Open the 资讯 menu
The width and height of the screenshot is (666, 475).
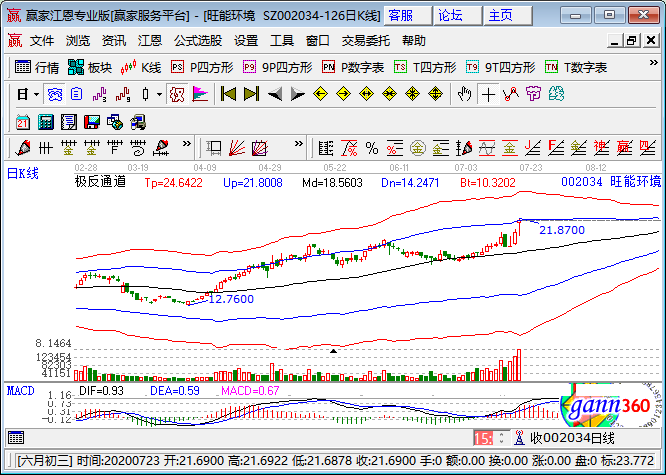[x=114, y=41]
